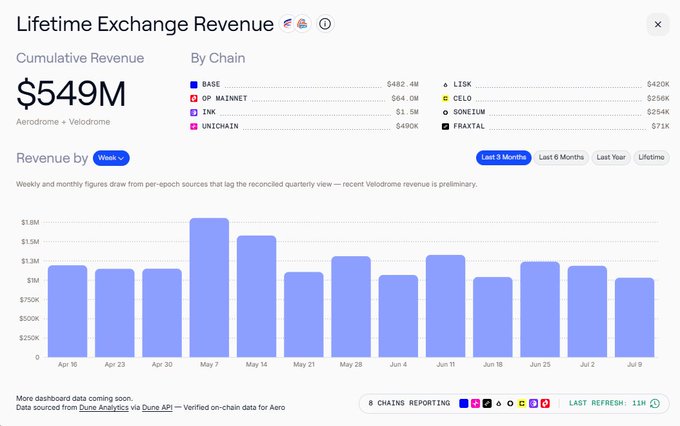Click the Jun 4 revenue bar
This screenshot has width=680, height=426.
398,316
